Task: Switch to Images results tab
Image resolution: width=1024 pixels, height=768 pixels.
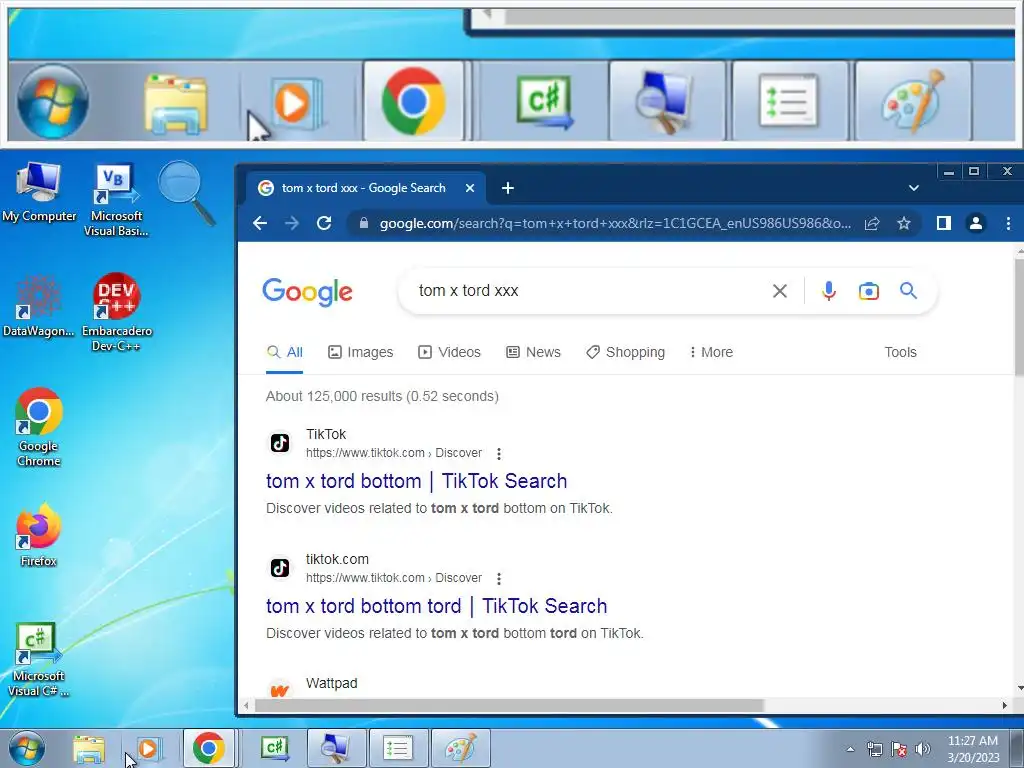Action: coord(360,352)
